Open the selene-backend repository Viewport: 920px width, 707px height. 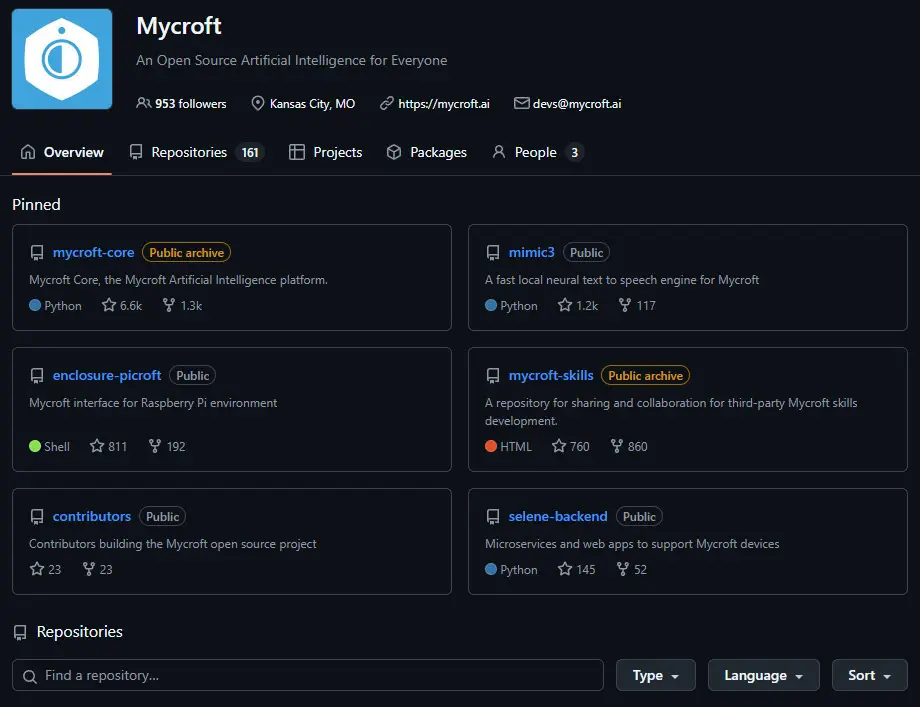tap(558, 516)
